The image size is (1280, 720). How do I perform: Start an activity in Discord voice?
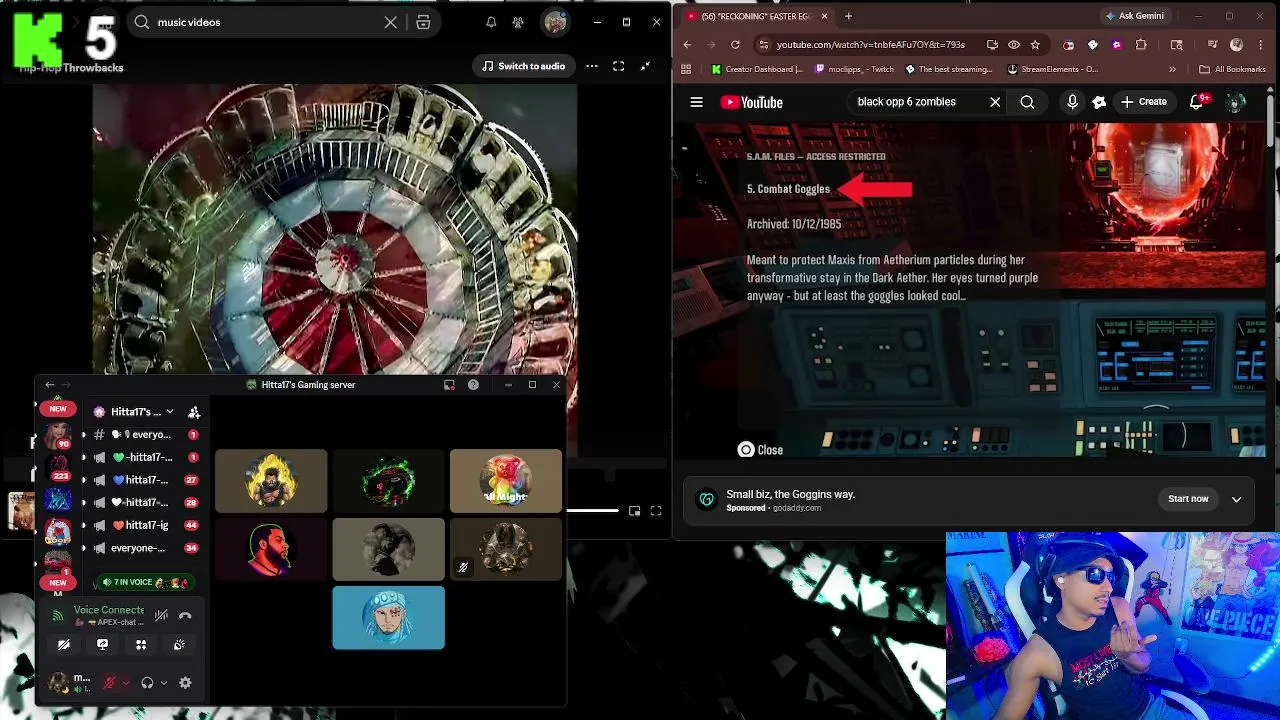[x=141, y=645]
